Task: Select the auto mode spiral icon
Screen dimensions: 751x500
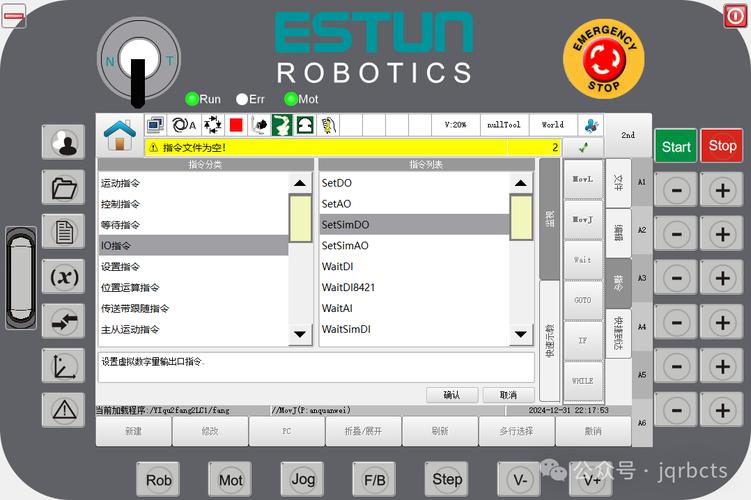Action: [184, 125]
